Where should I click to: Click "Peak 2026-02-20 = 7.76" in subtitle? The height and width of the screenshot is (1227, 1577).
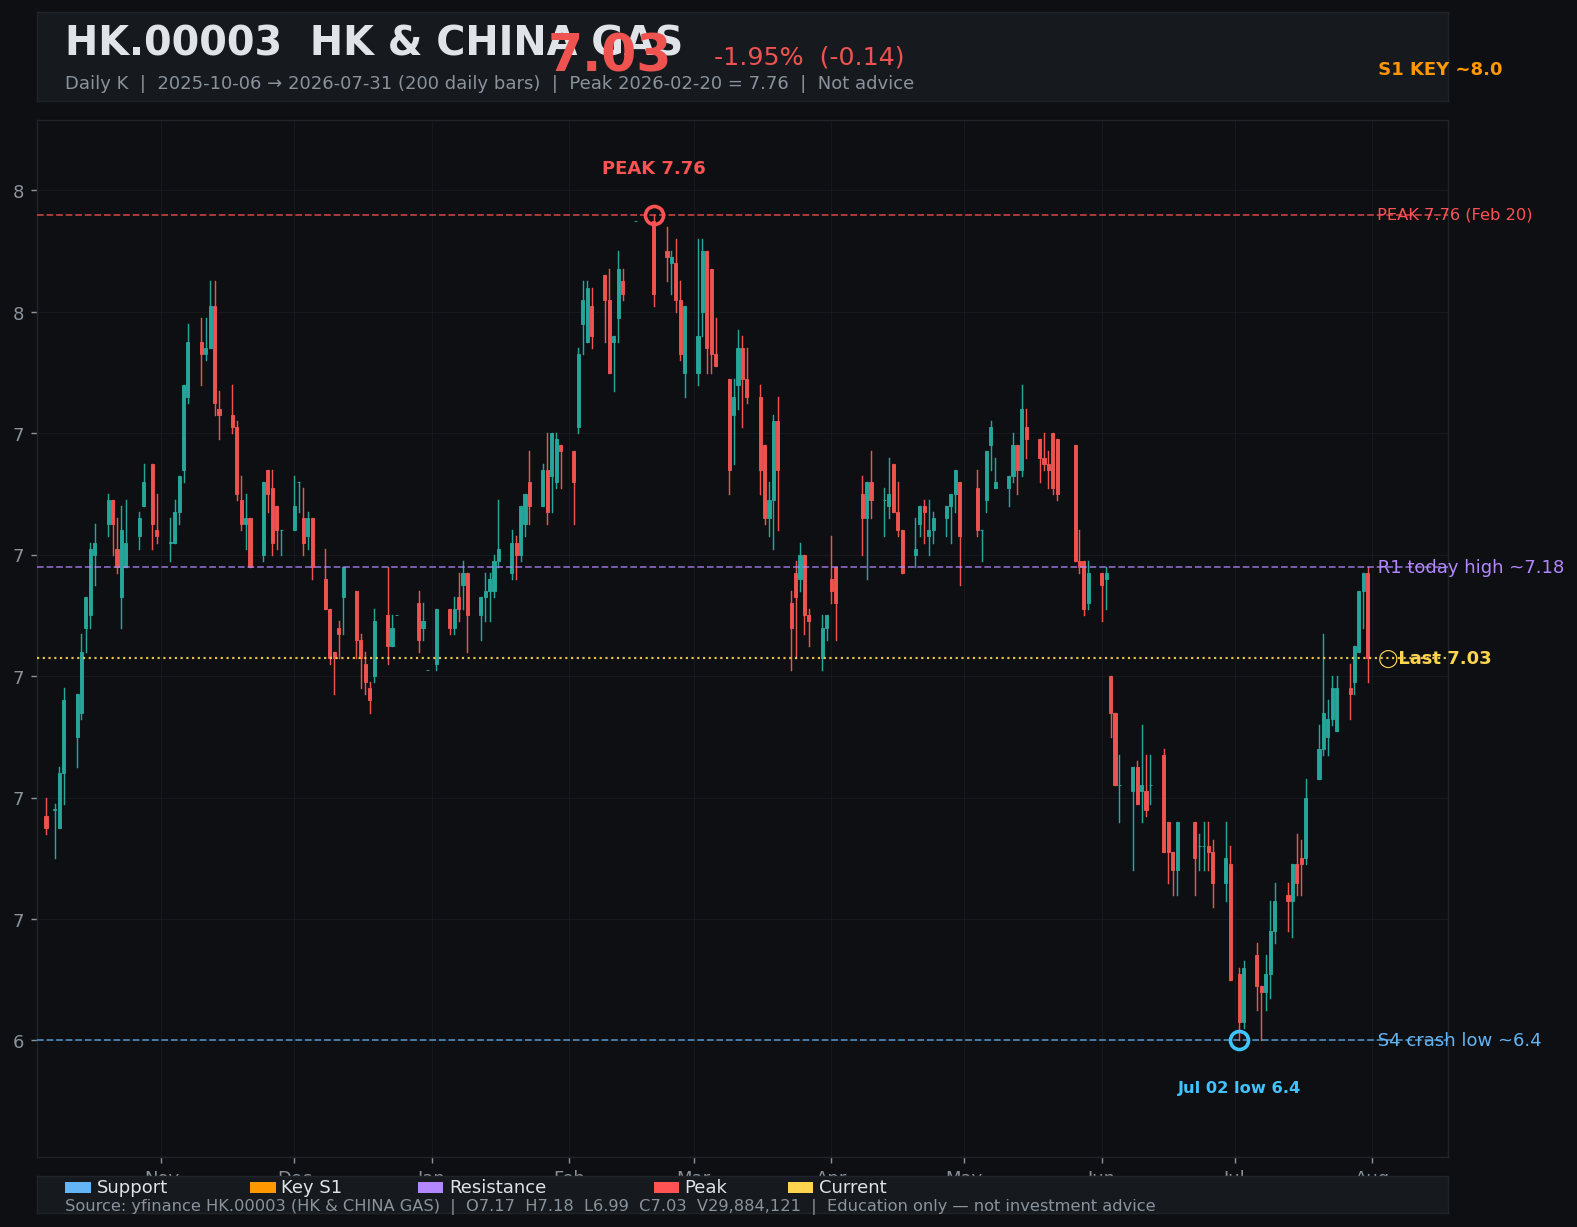tap(679, 83)
